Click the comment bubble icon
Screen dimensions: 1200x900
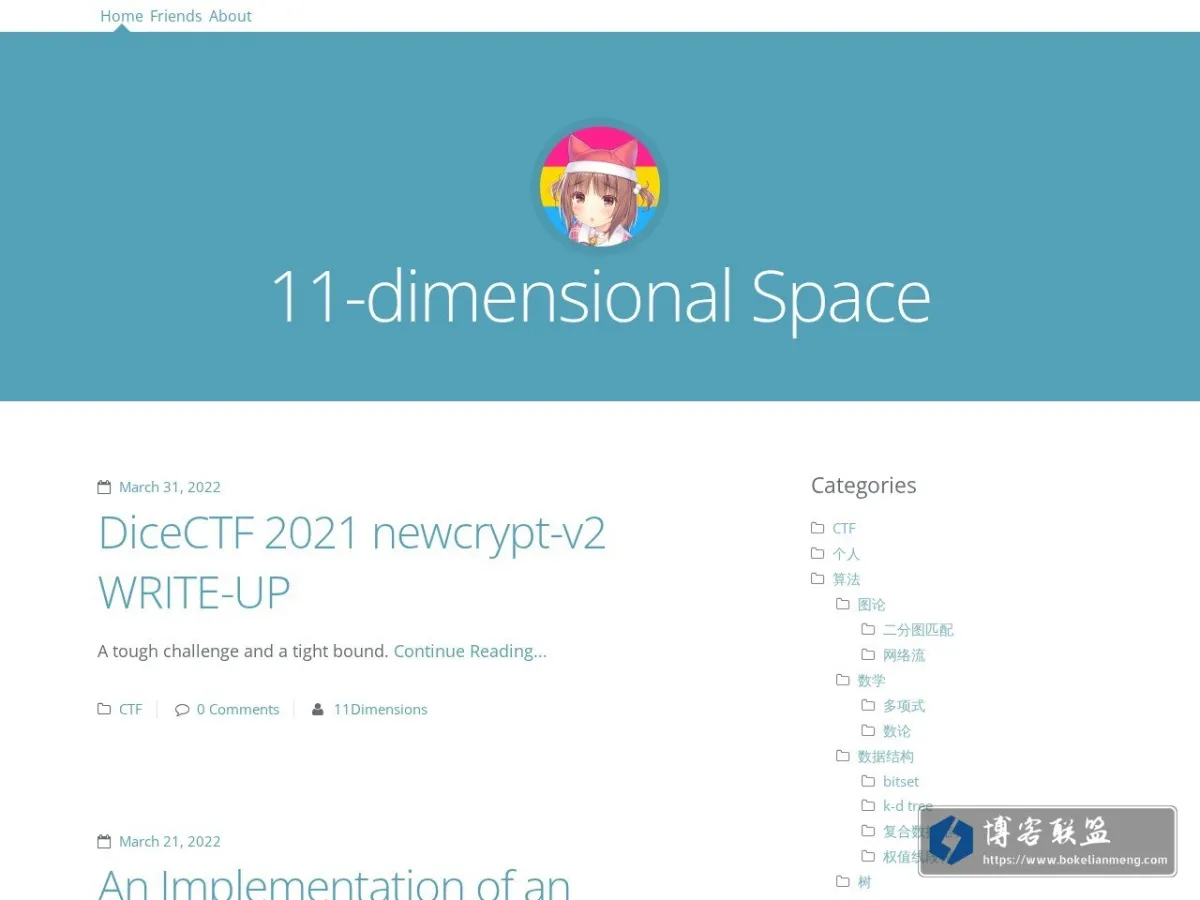[x=182, y=709]
